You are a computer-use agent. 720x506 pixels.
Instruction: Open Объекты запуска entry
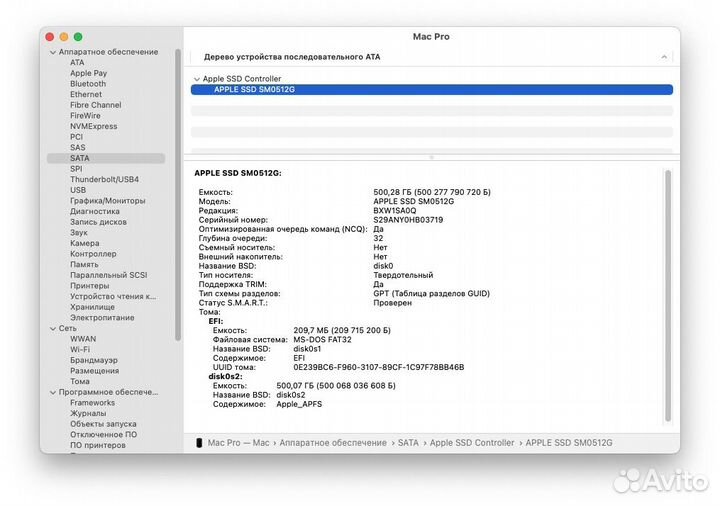pos(103,424)
